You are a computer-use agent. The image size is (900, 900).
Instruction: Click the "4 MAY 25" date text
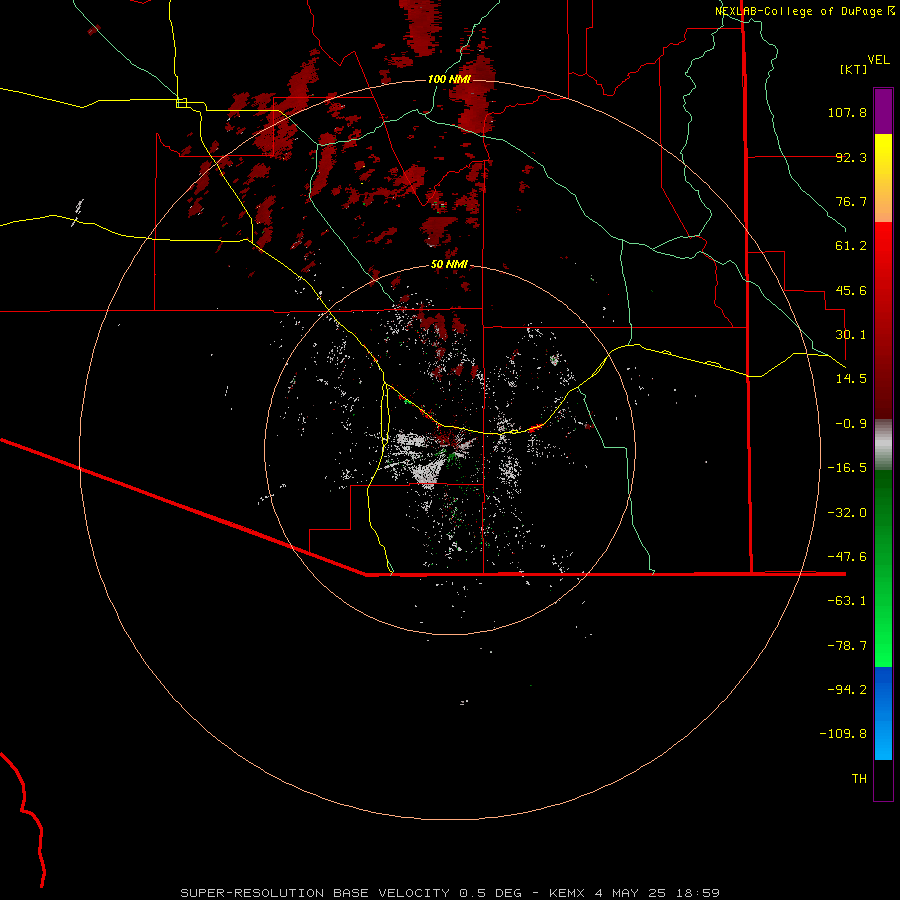point(630,893)
